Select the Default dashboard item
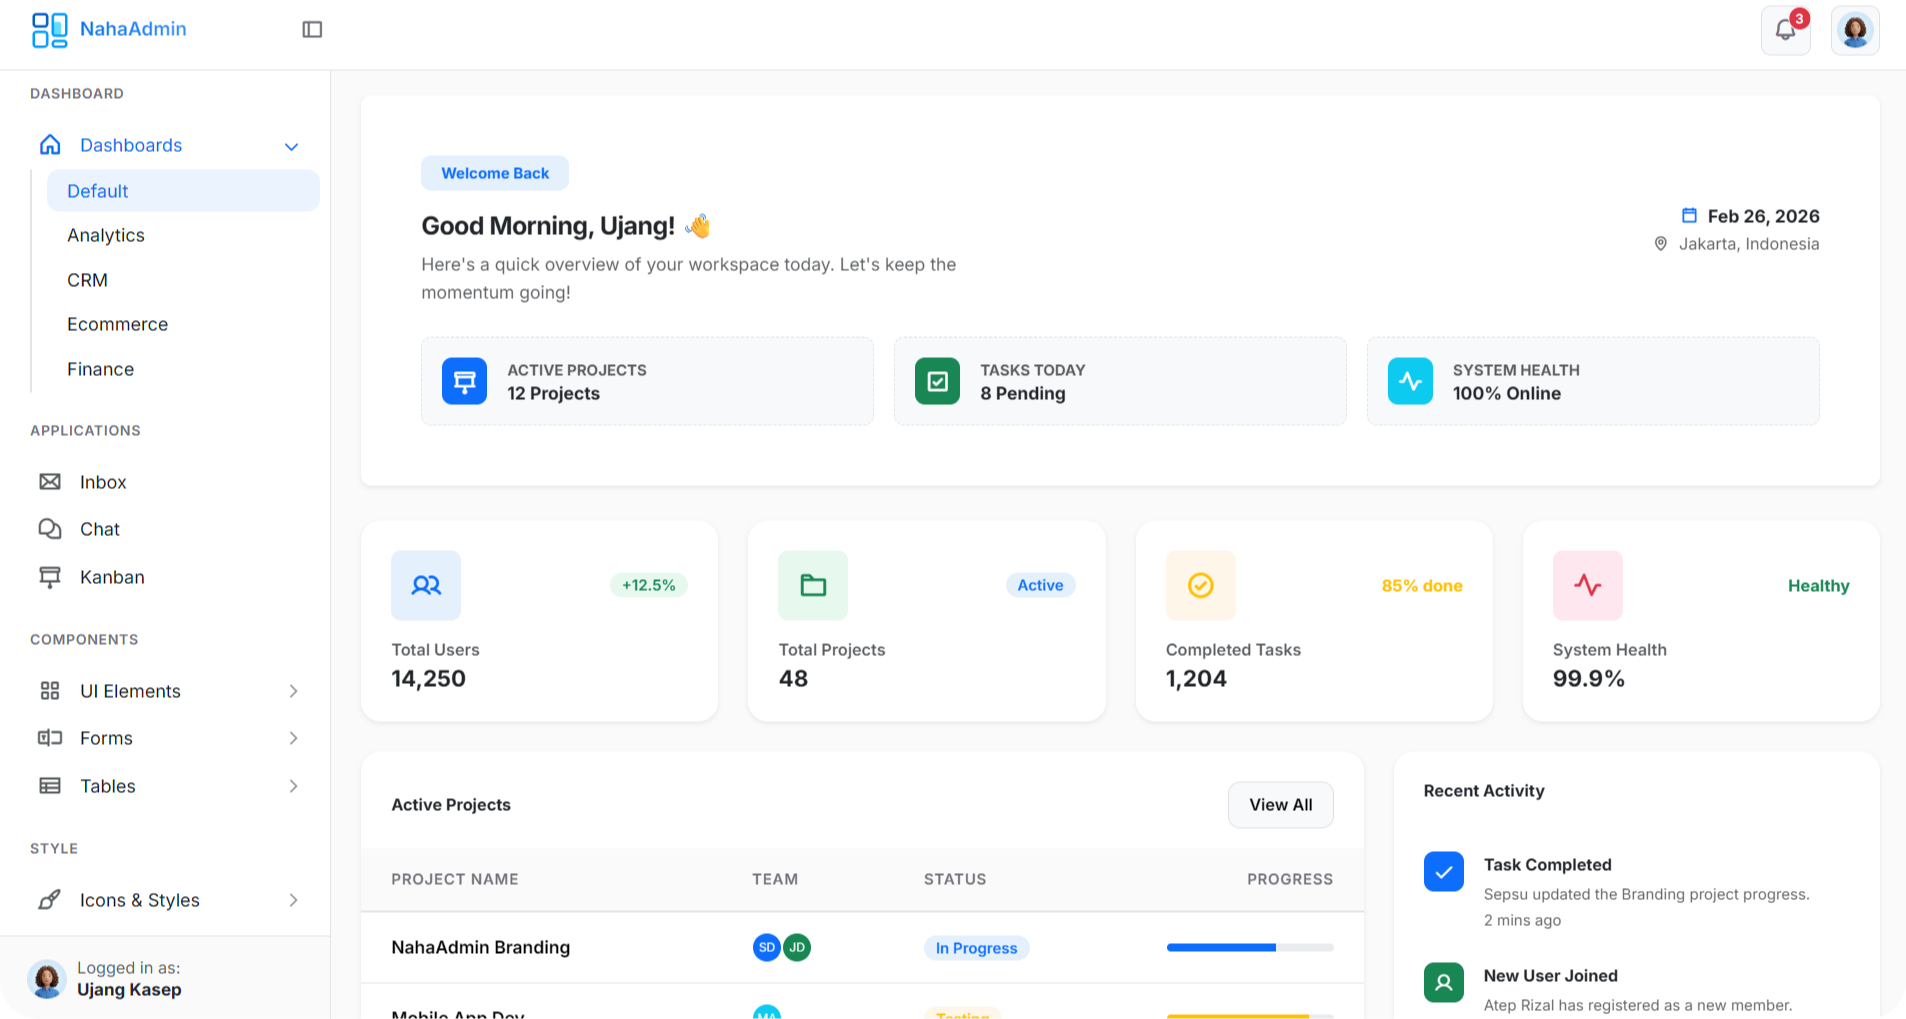This screenshot has height=1019, width=1906. pyautogui.click(x=183, y=191)
